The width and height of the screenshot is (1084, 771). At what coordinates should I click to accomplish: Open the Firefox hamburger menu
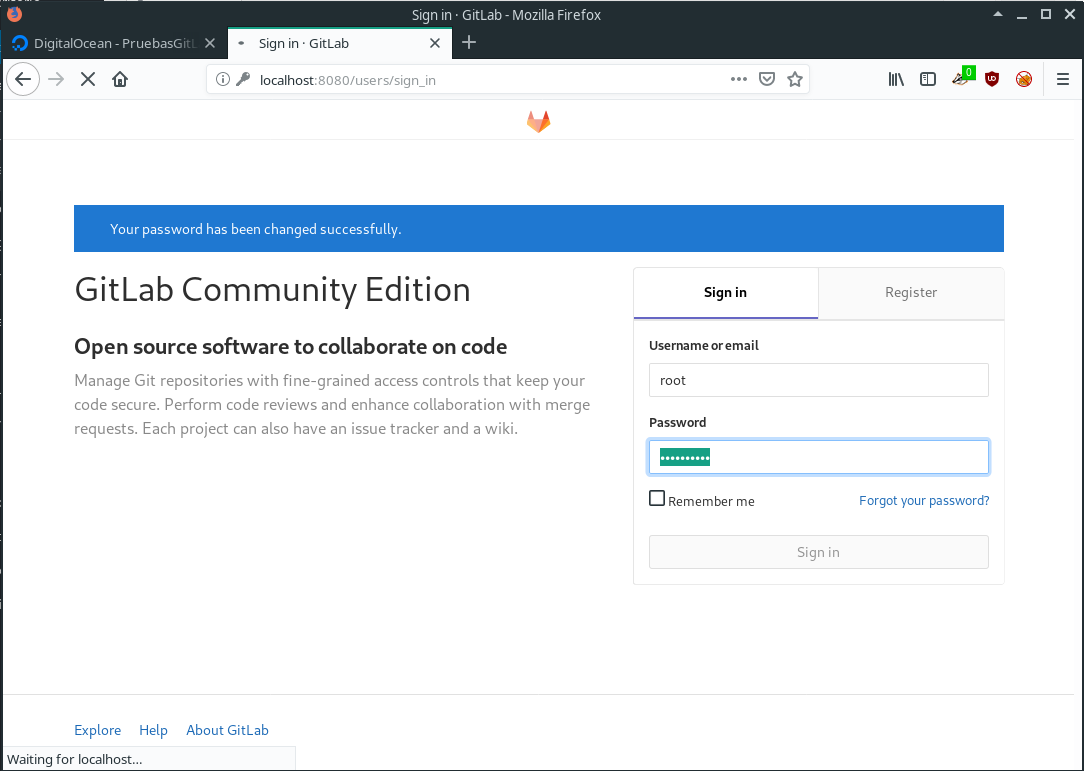(1064, 80)
